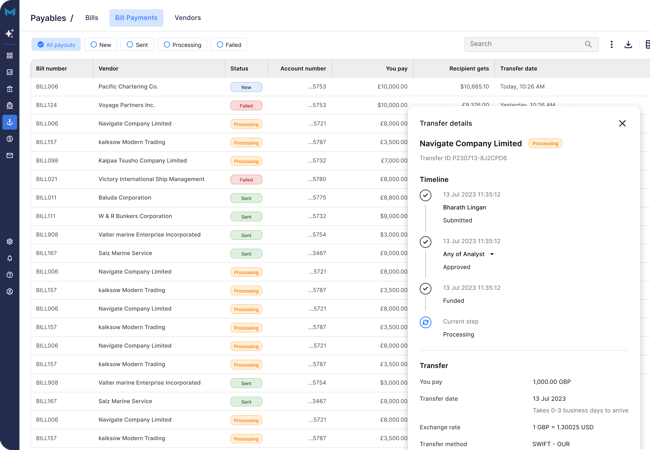This screenshot has height=450, width=650.
Task: Click the download export icon
Action: (x=628, y=44)
